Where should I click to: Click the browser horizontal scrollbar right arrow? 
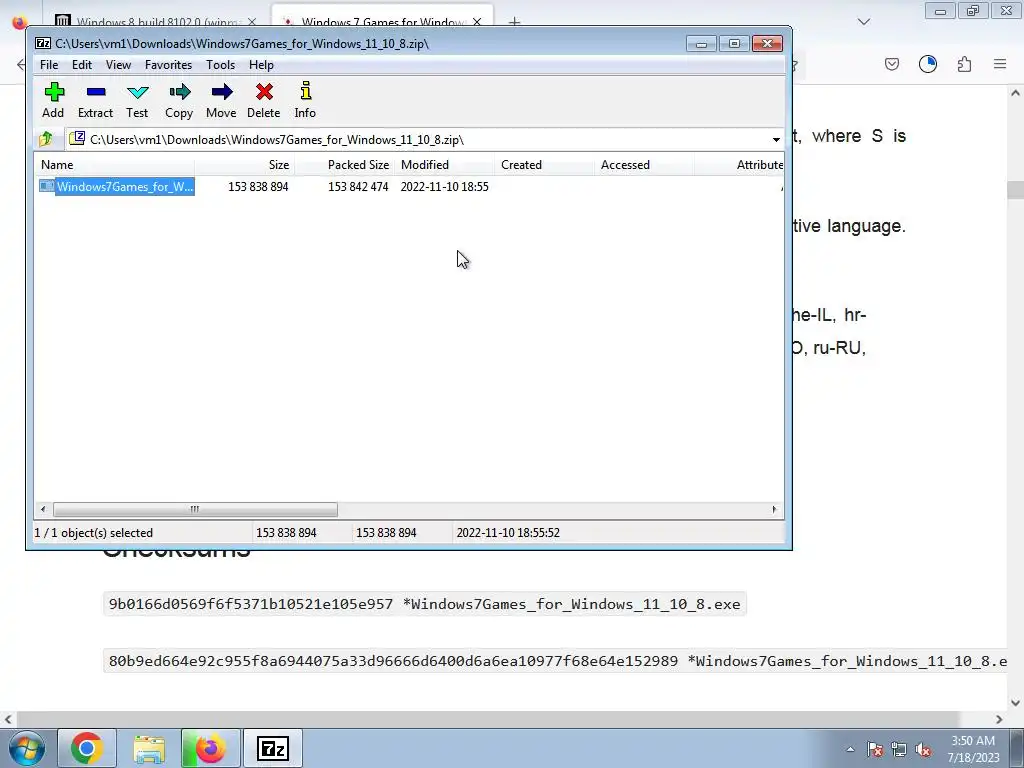pos(999,719)
